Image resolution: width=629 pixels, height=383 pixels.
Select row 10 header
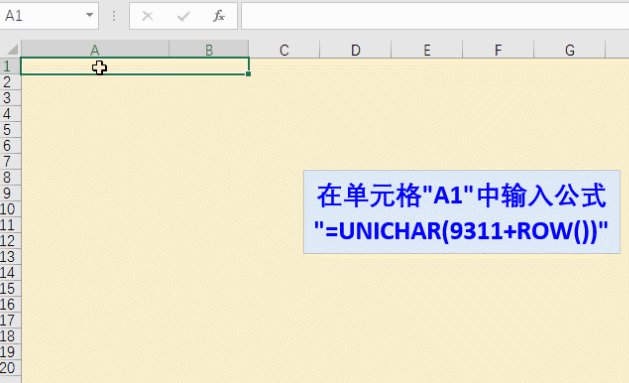point(10,209)
